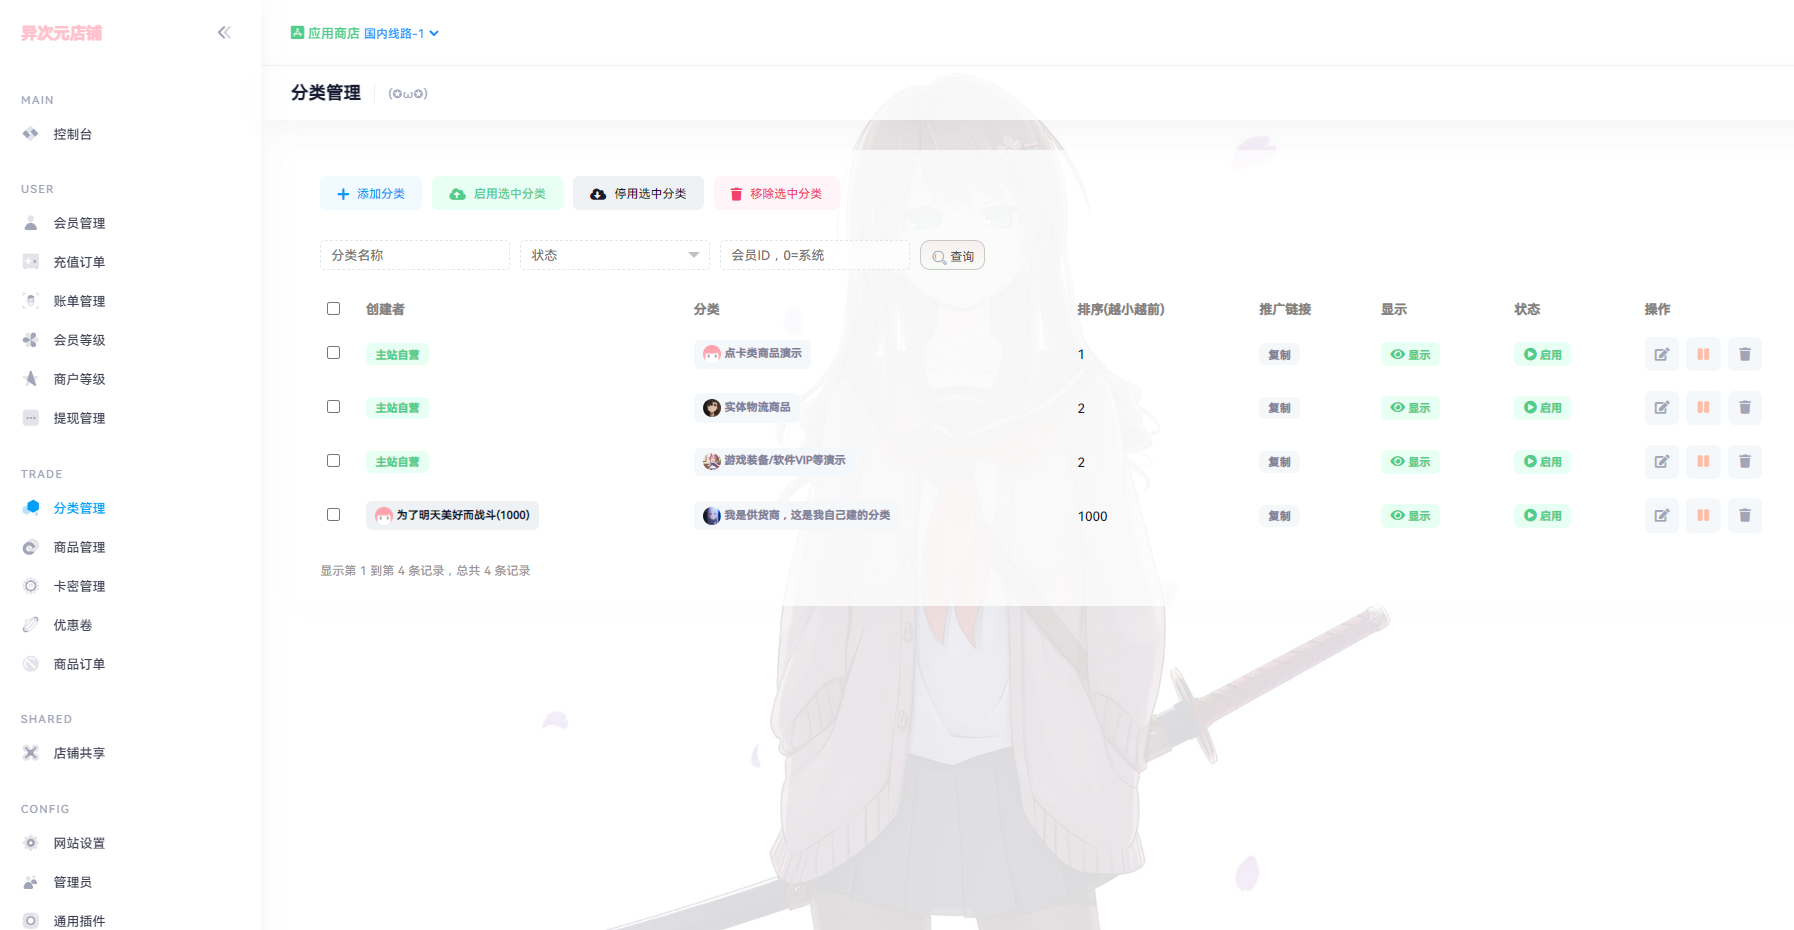
Task: Delete the 游戏装备/软件VIP等演示 category
Action: click(x=1745, y=462)
